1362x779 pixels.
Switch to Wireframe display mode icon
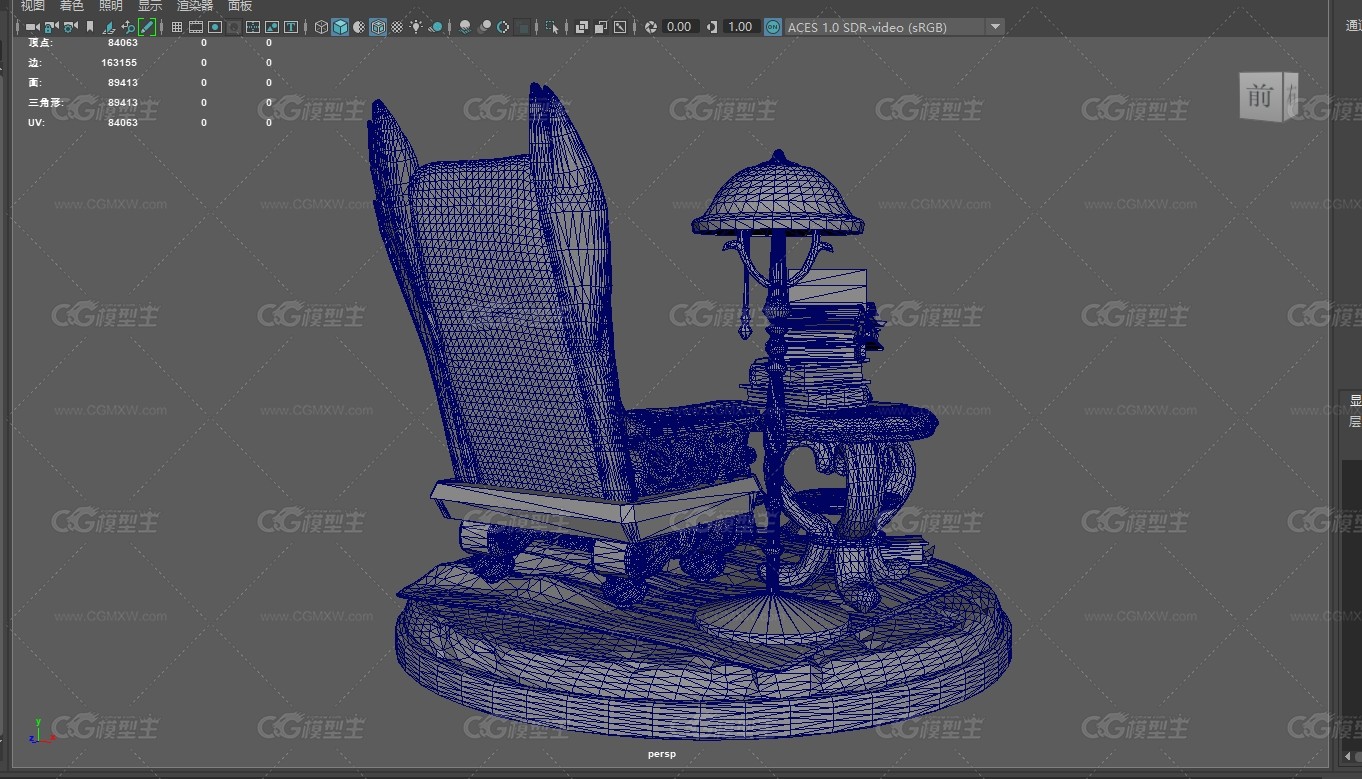tap(321, 27)
